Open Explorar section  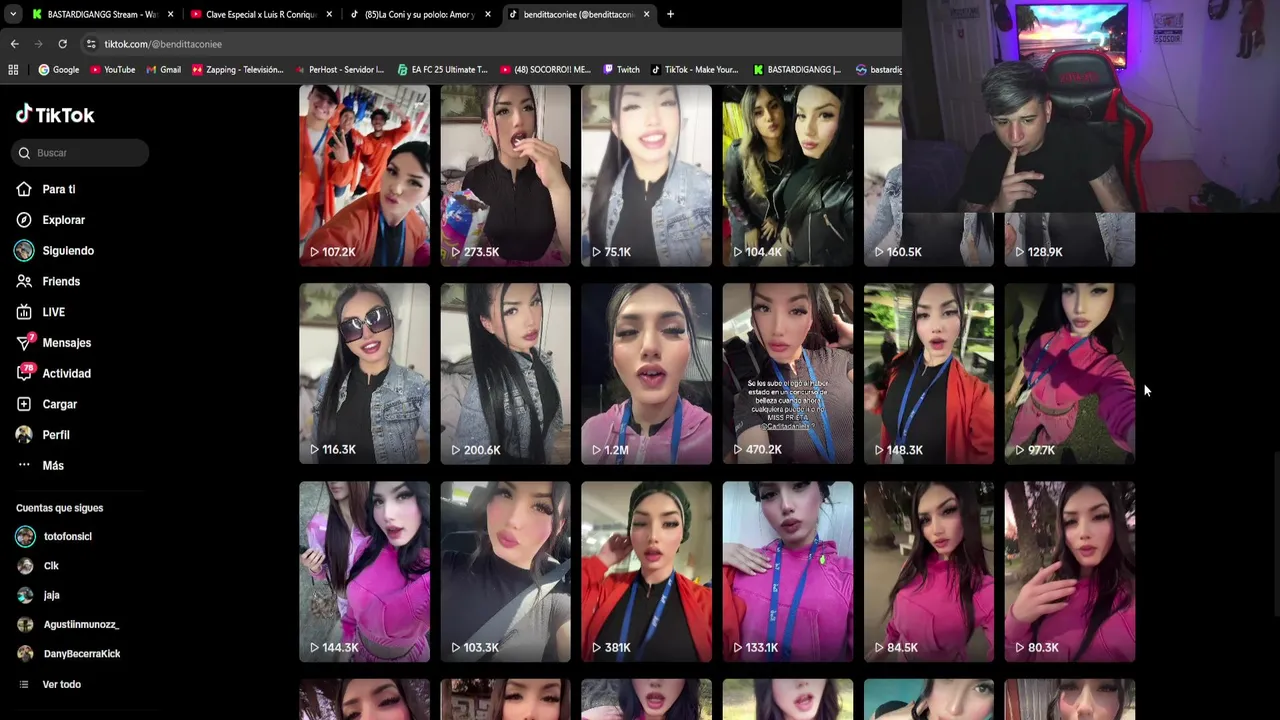click(51, 220)
